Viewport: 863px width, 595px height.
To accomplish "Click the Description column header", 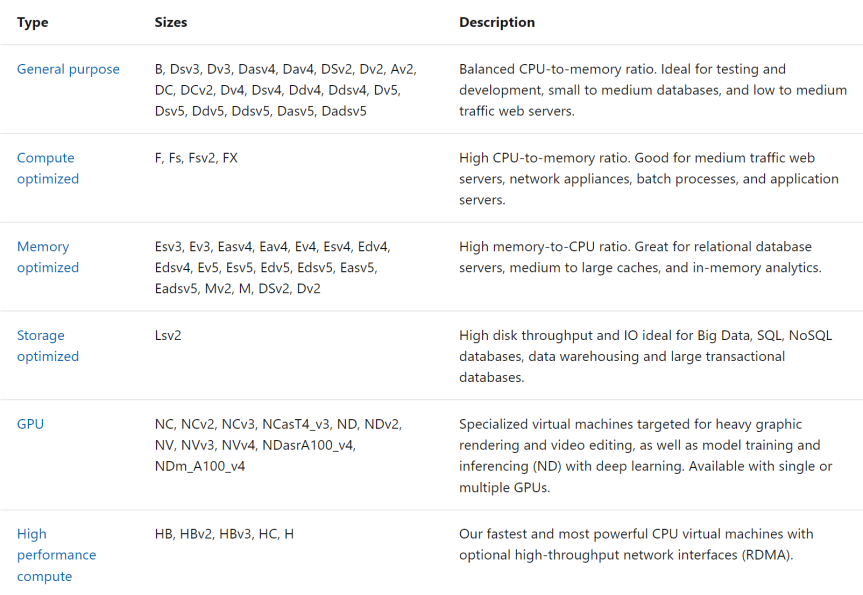I will pos(497,22).
